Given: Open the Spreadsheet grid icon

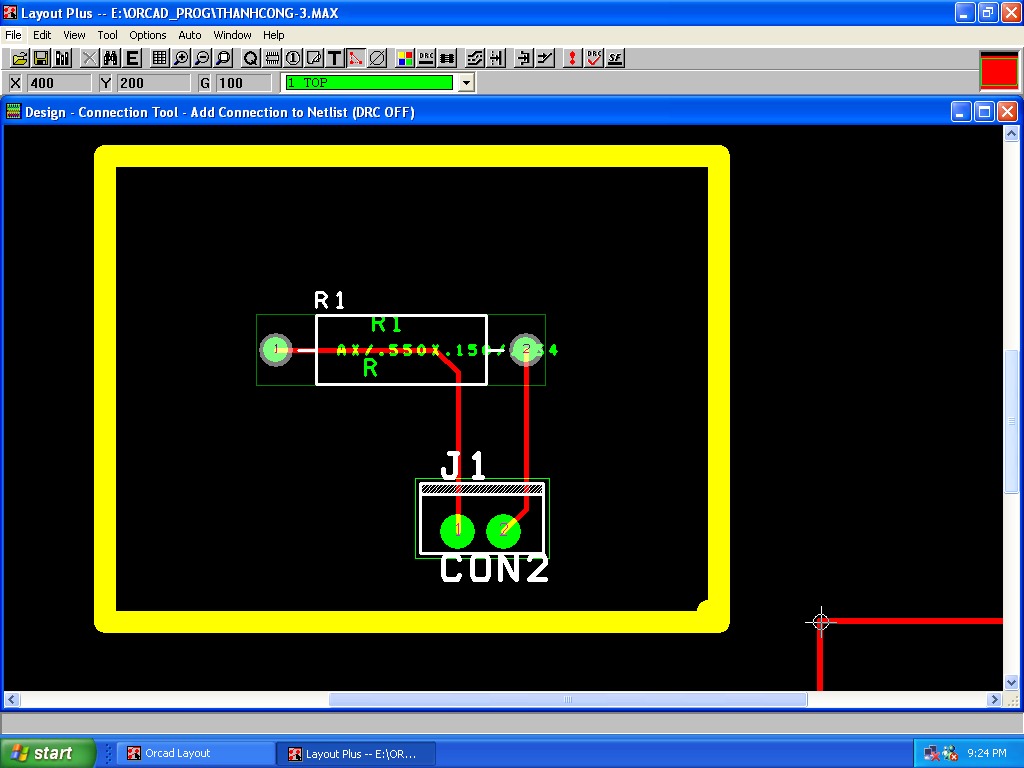Looking at the screenshot, I should (159, 59).
